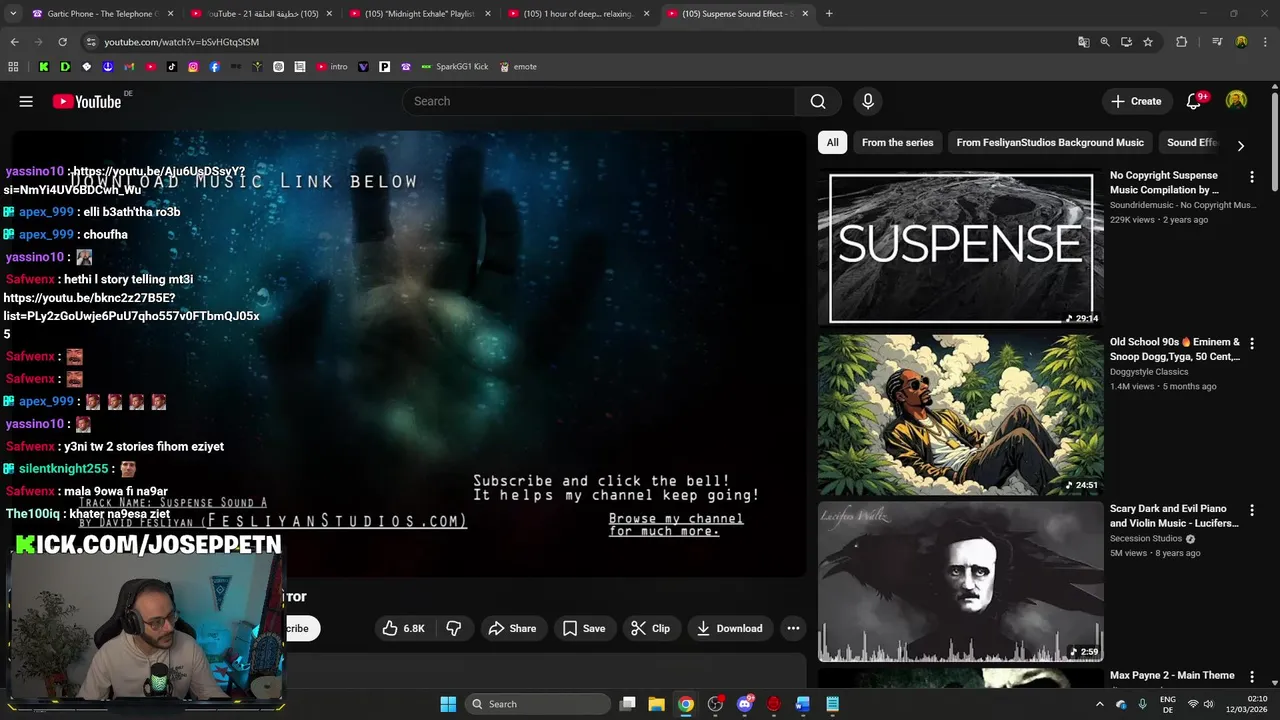Viewport: 1280px width, 720px height.
Task: Open the account avatar menu
Action: coord(1237,101)
